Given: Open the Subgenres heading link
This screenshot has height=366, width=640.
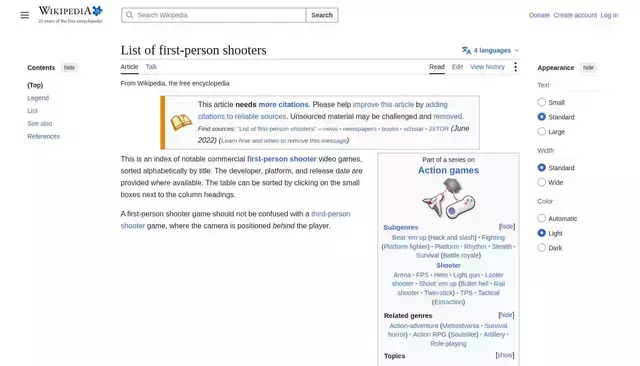Looking at the screenshot, I should (400, 227).
